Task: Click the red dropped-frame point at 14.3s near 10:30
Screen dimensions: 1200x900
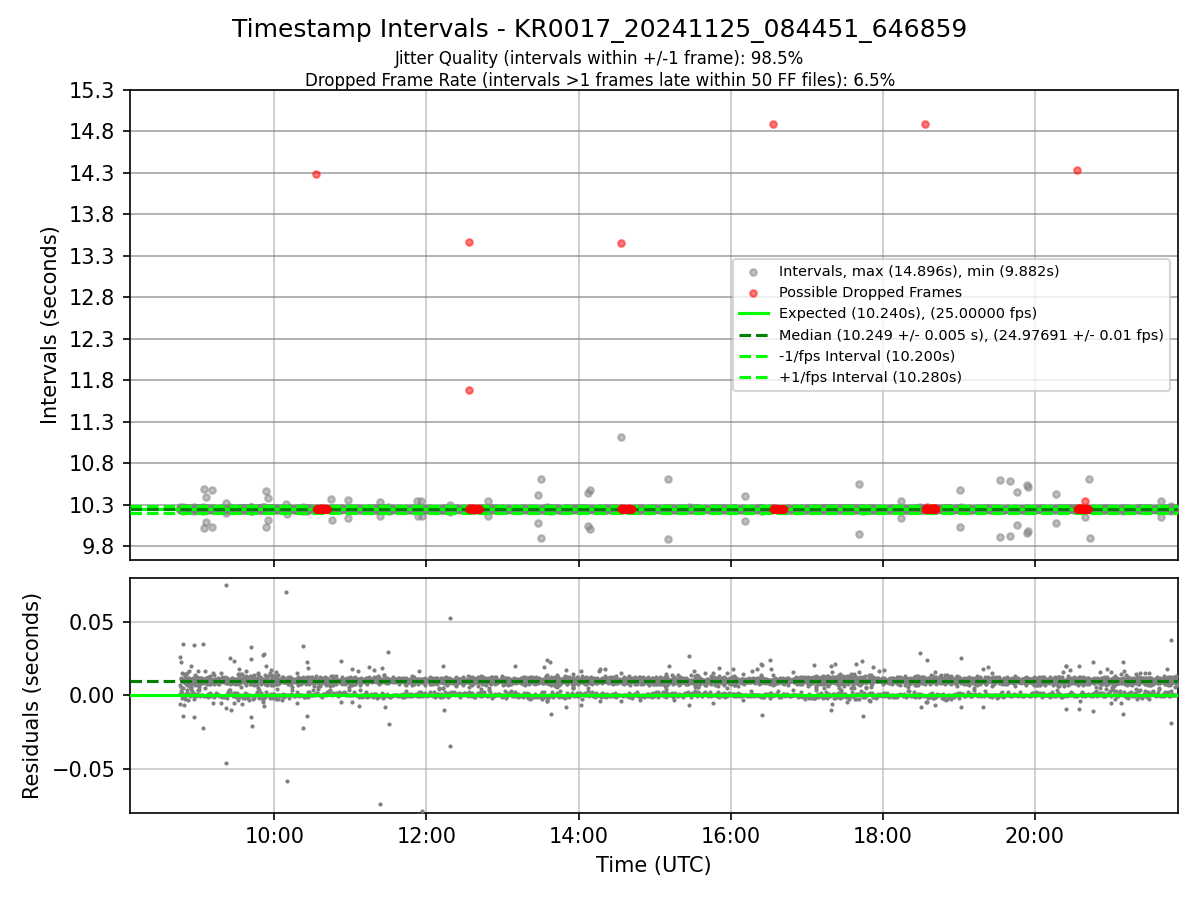Action: (316, 174)
